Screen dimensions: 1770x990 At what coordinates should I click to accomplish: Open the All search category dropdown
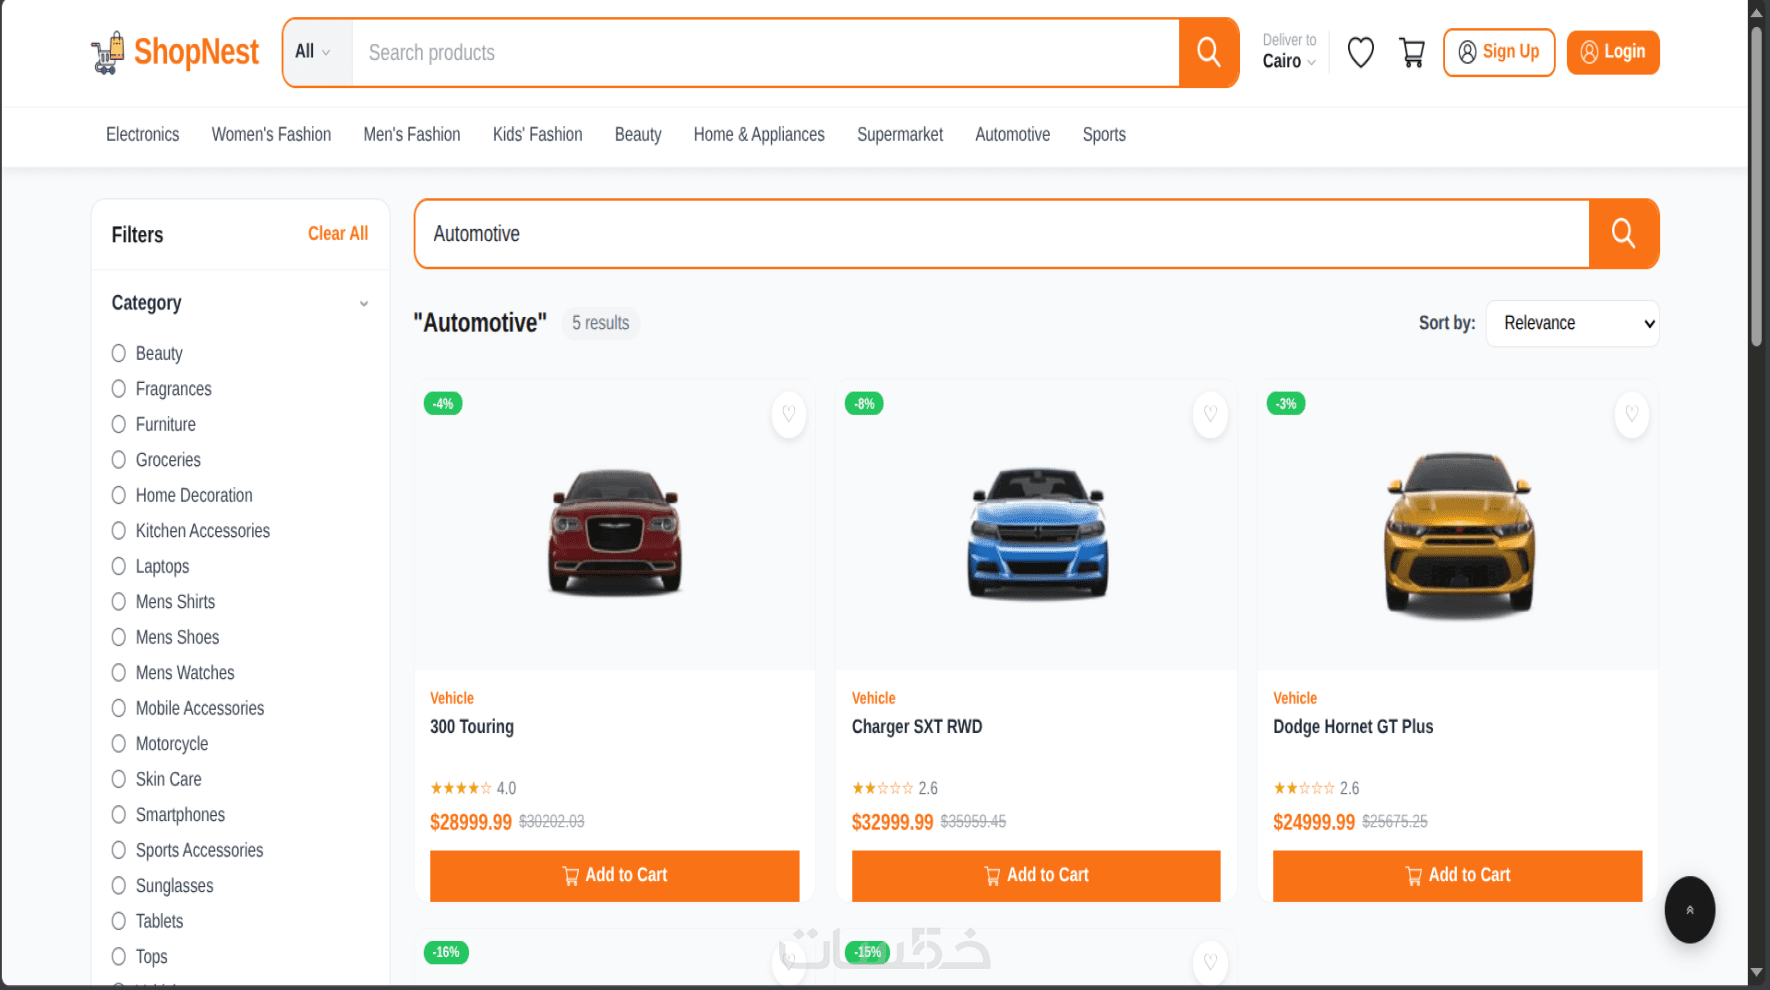tap(318, 52)
